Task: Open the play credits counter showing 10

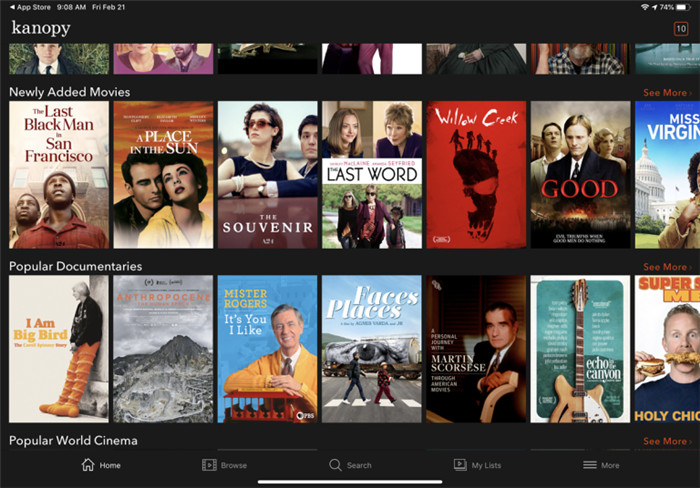Action: click(x=681, y=29)
